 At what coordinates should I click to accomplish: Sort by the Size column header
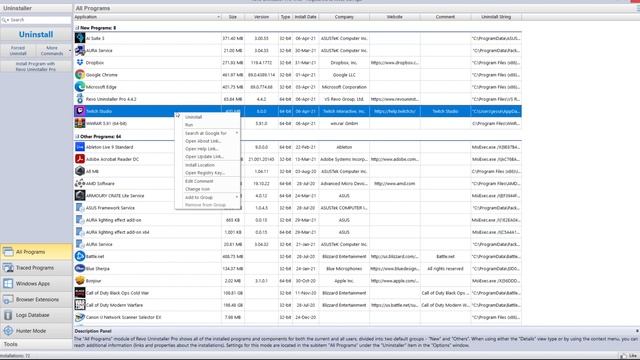pyautogui.click(x=233, y=17)
